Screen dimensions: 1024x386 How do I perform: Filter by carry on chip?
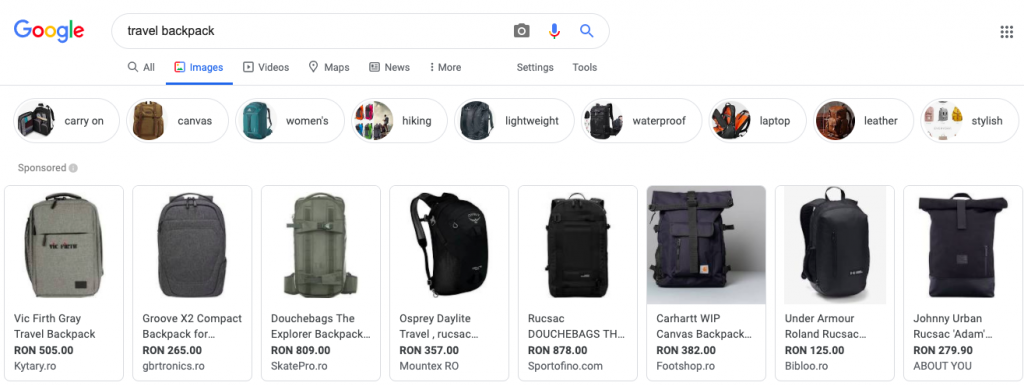tap(67, 121)
